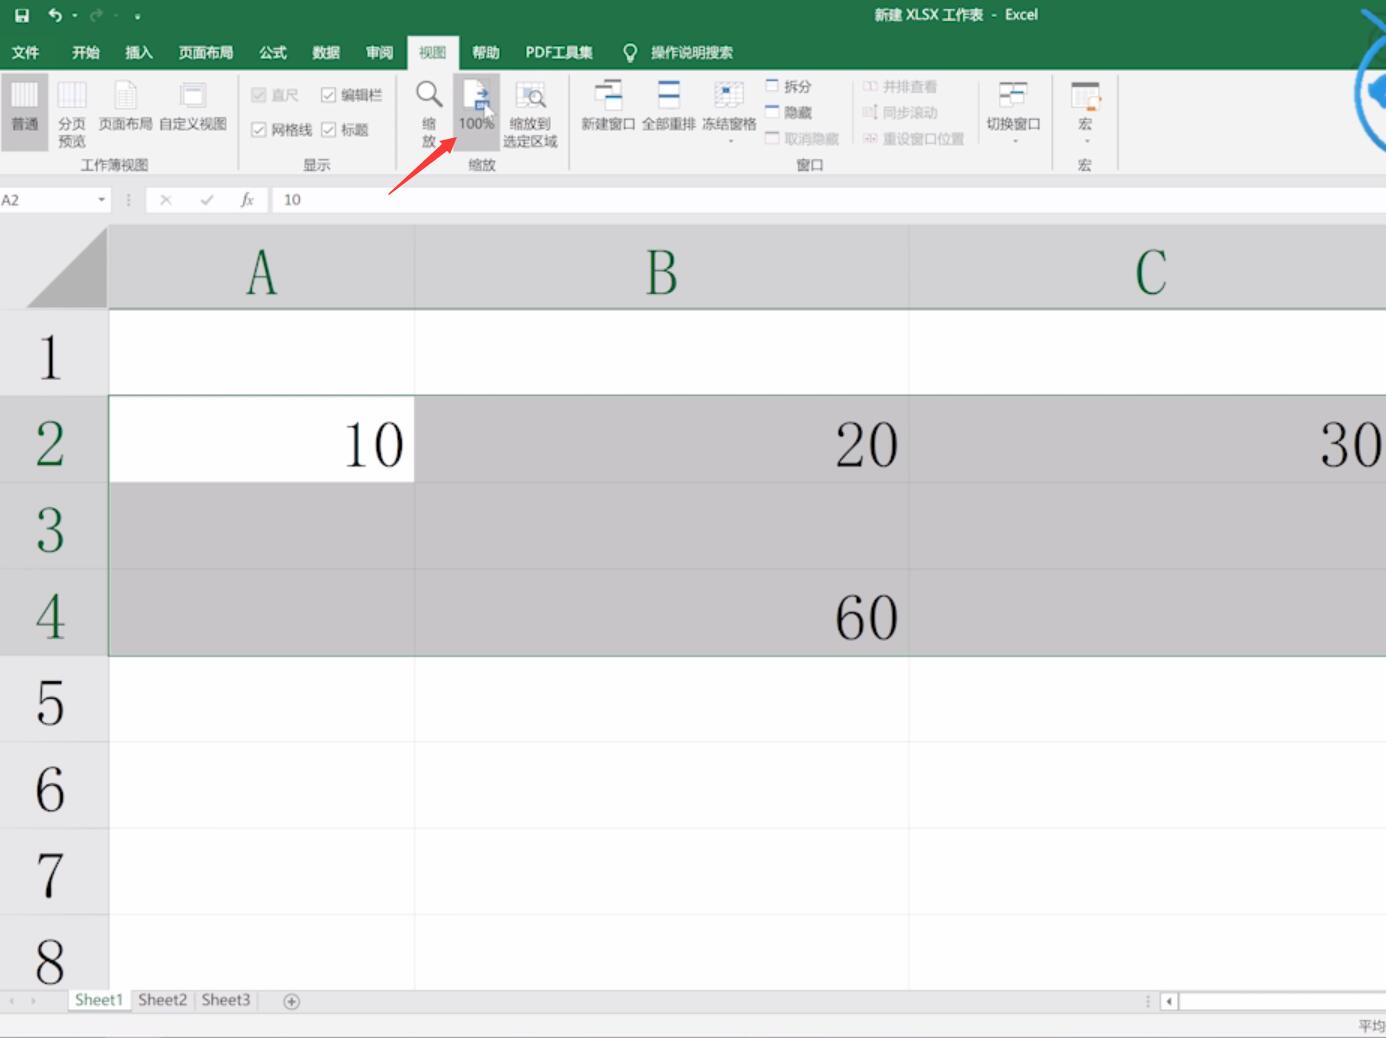Click the formula bar input showing 10
The image size is (1386, 1038).
point(828,200)
